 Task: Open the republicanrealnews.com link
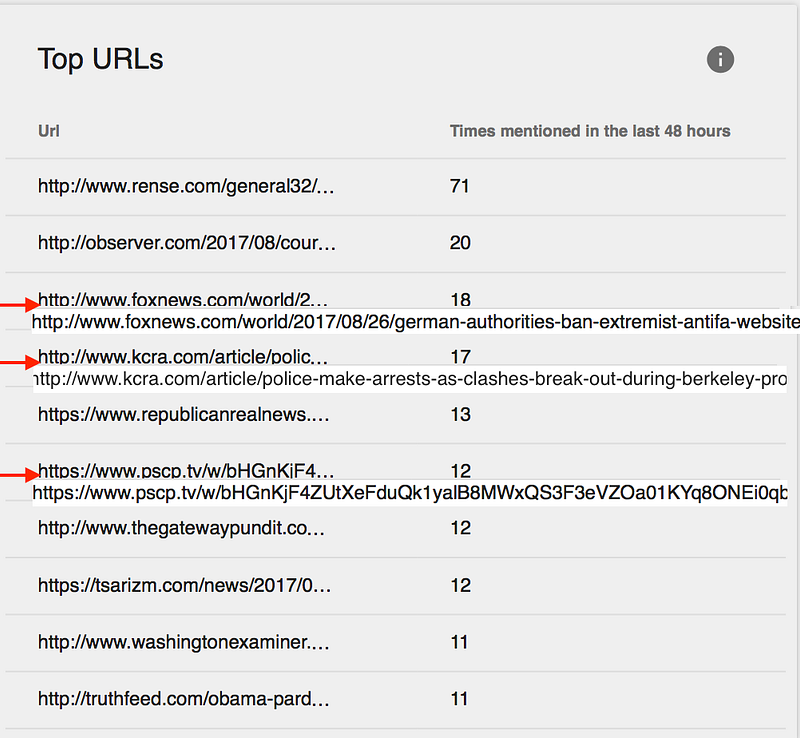183,414
